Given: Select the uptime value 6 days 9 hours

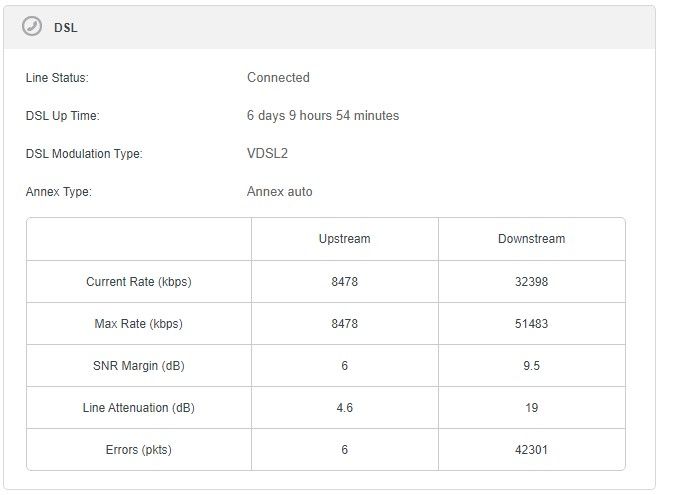Looking at the screenshot, I should 322,116.
